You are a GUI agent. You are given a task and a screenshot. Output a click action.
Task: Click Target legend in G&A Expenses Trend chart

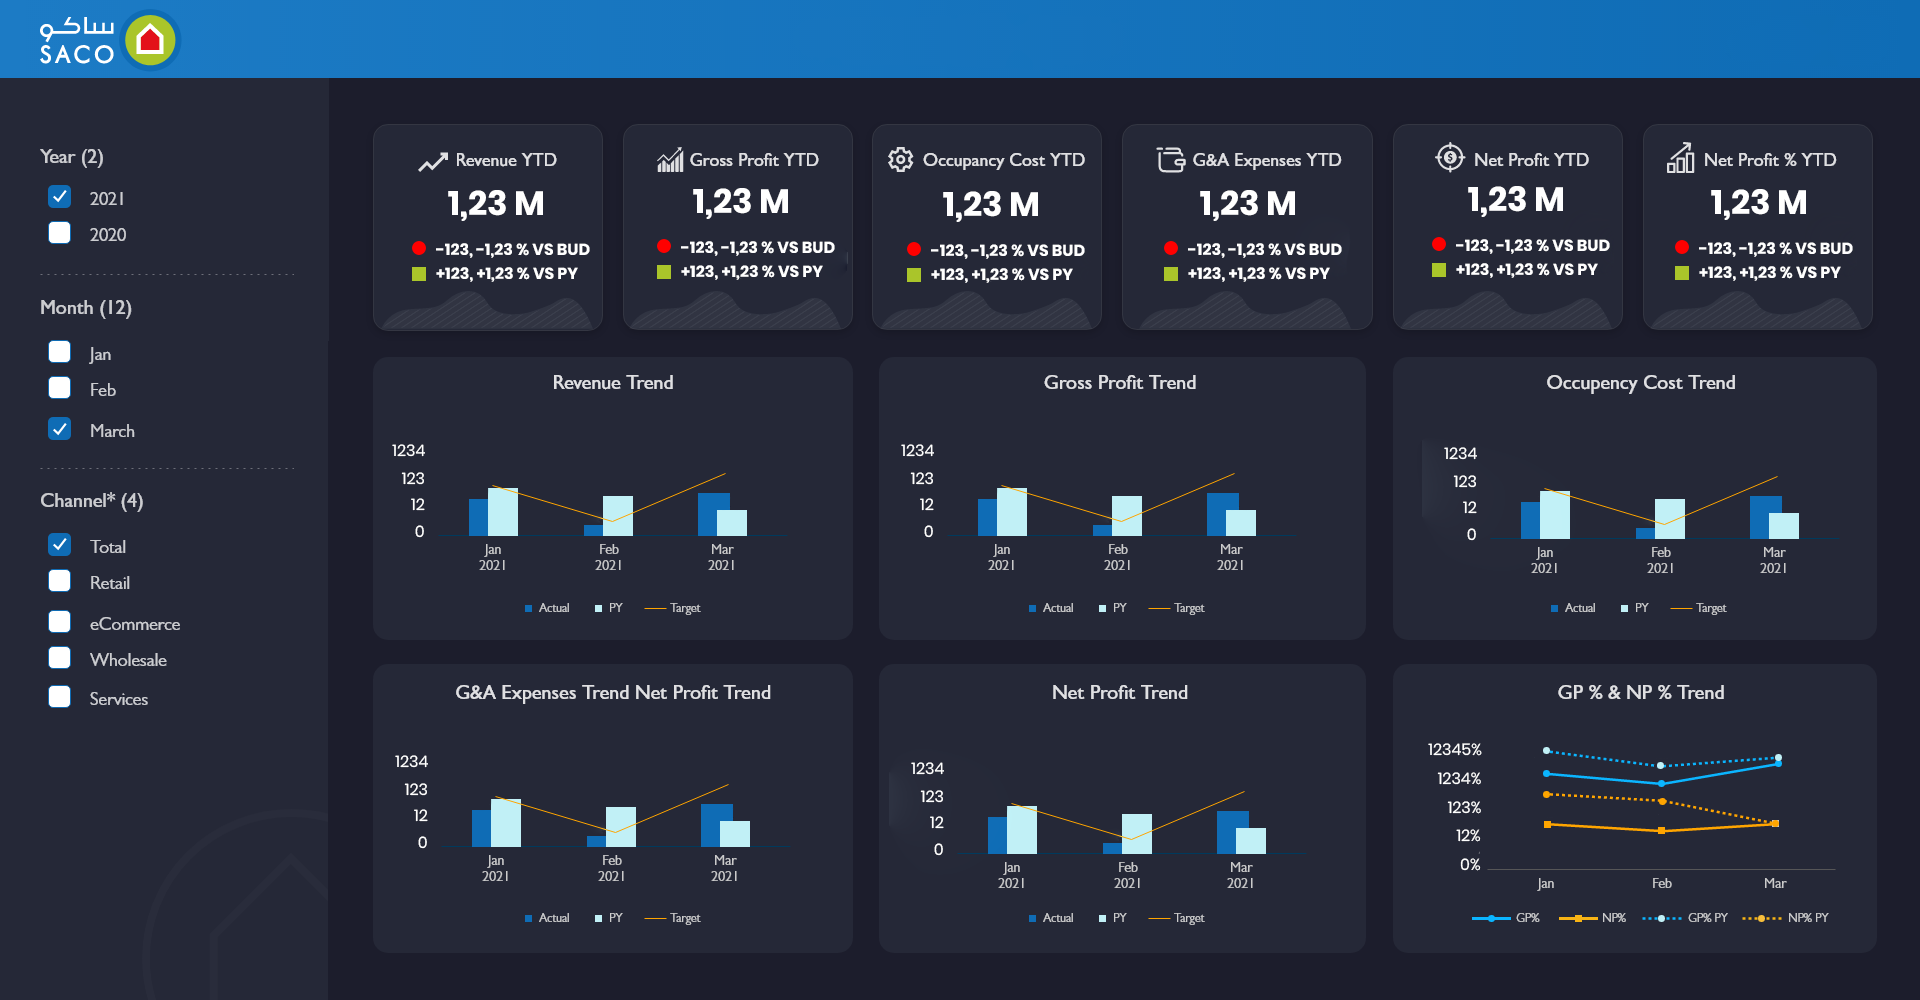(x=673, y=918)
